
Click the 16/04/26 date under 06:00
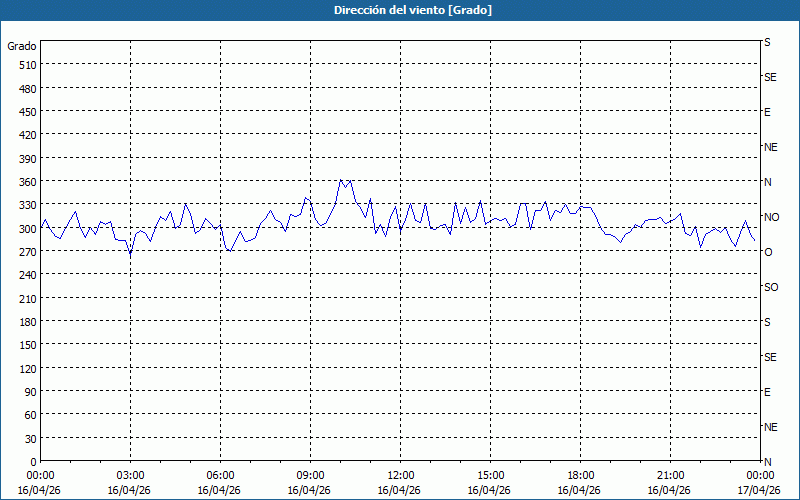219,490
